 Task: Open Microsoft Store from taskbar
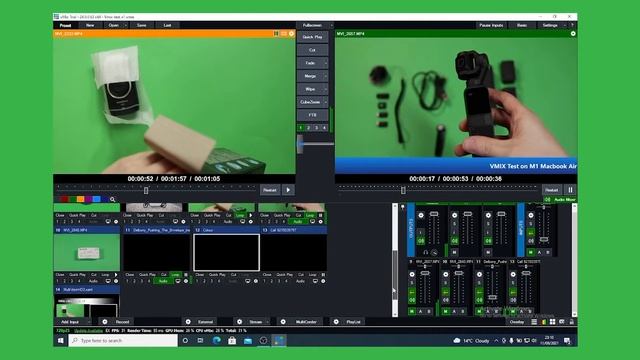coord(232,340)
